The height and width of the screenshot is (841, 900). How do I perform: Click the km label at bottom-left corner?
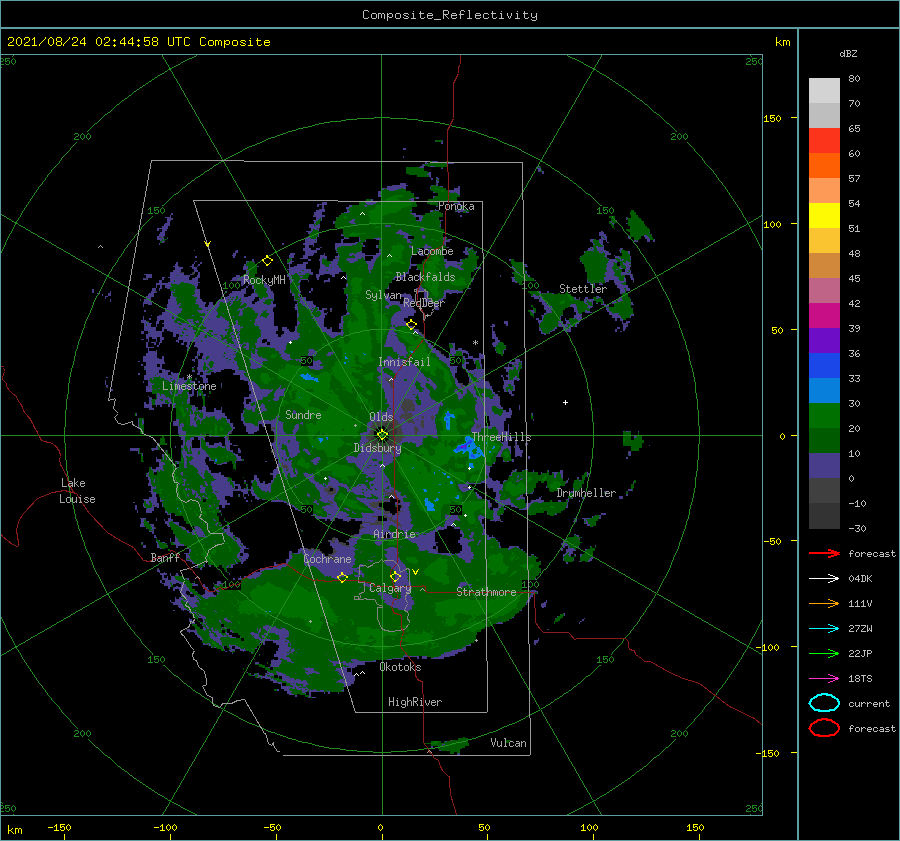coord(14,830)
